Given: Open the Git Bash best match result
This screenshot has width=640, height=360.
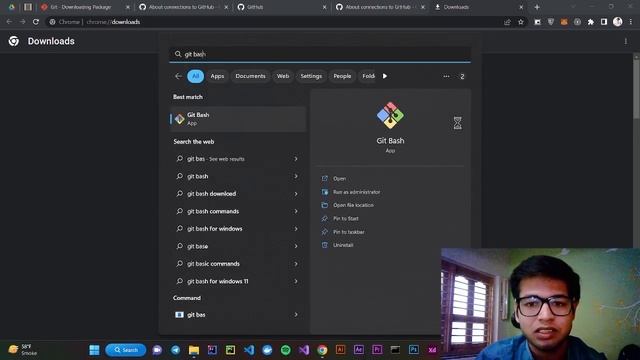Looking at the screenshot, I should pos(238,119).
